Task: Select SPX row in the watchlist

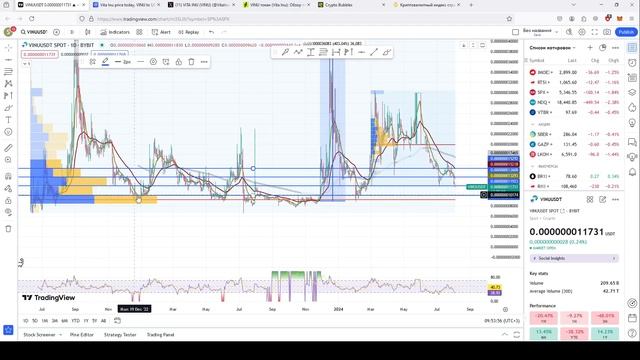Action: [574, 92]
